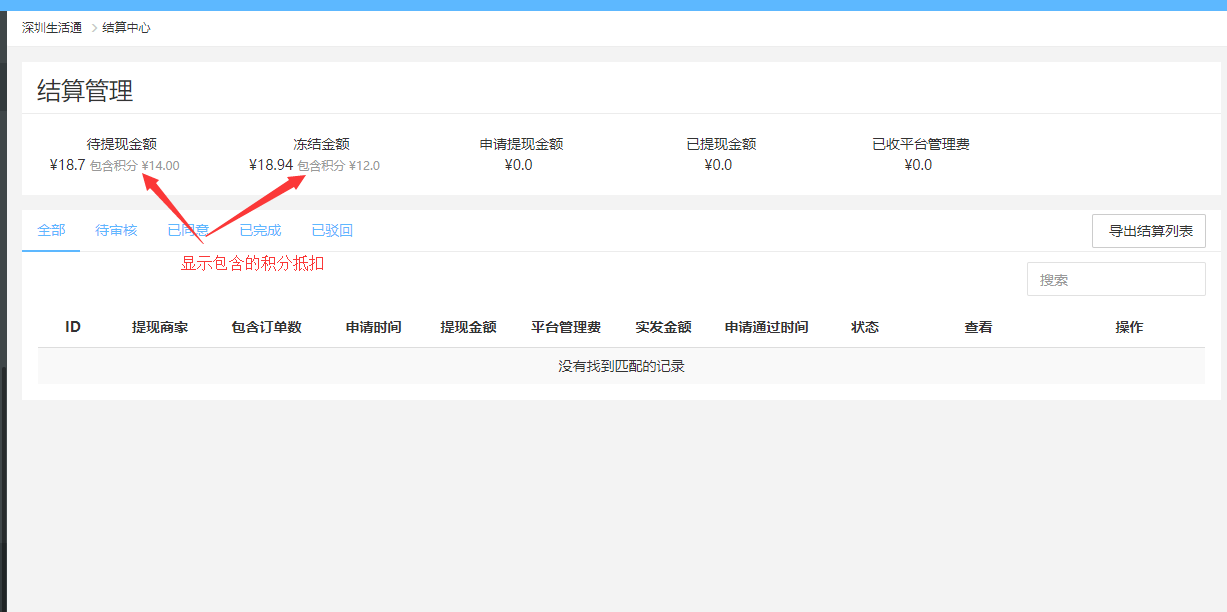This screenshot has height=612, width=1227.
Task: Click the 状态 column header
Action: (864, 326)
